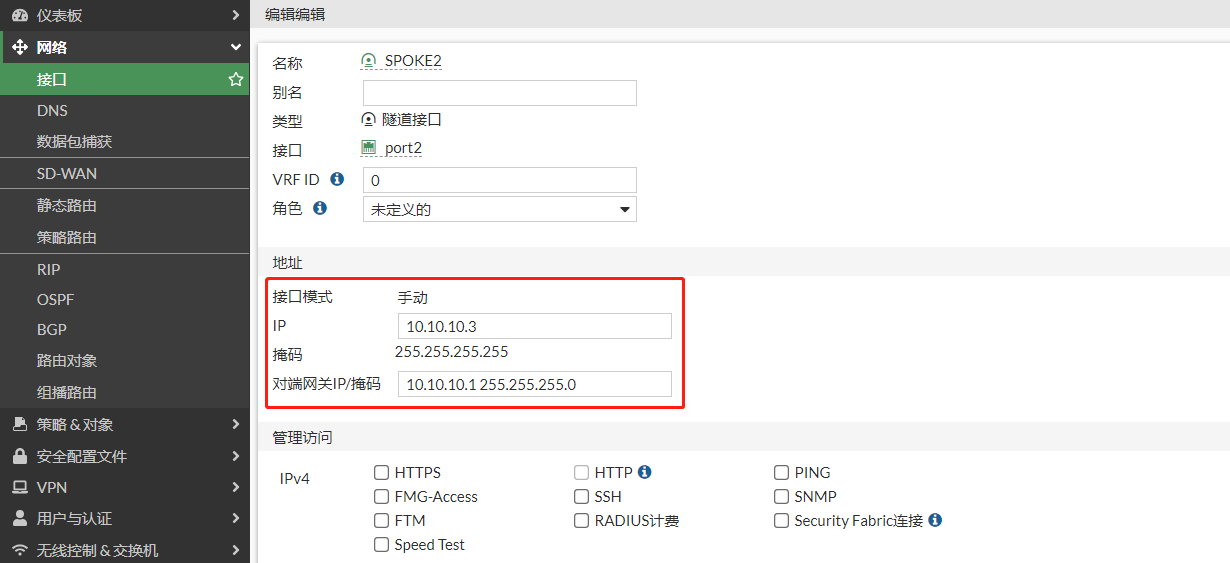Image resolution: width=1230 pixels, height=563 pixels.
Task: Click the VPN monitor icon in sidebar
Action: coord(19,487)
